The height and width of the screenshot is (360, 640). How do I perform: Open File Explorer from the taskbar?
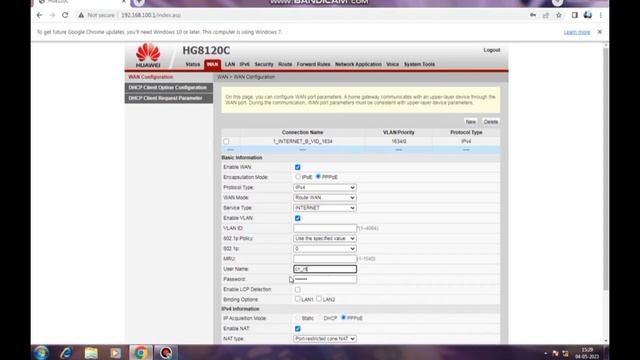tap(91, 352)
